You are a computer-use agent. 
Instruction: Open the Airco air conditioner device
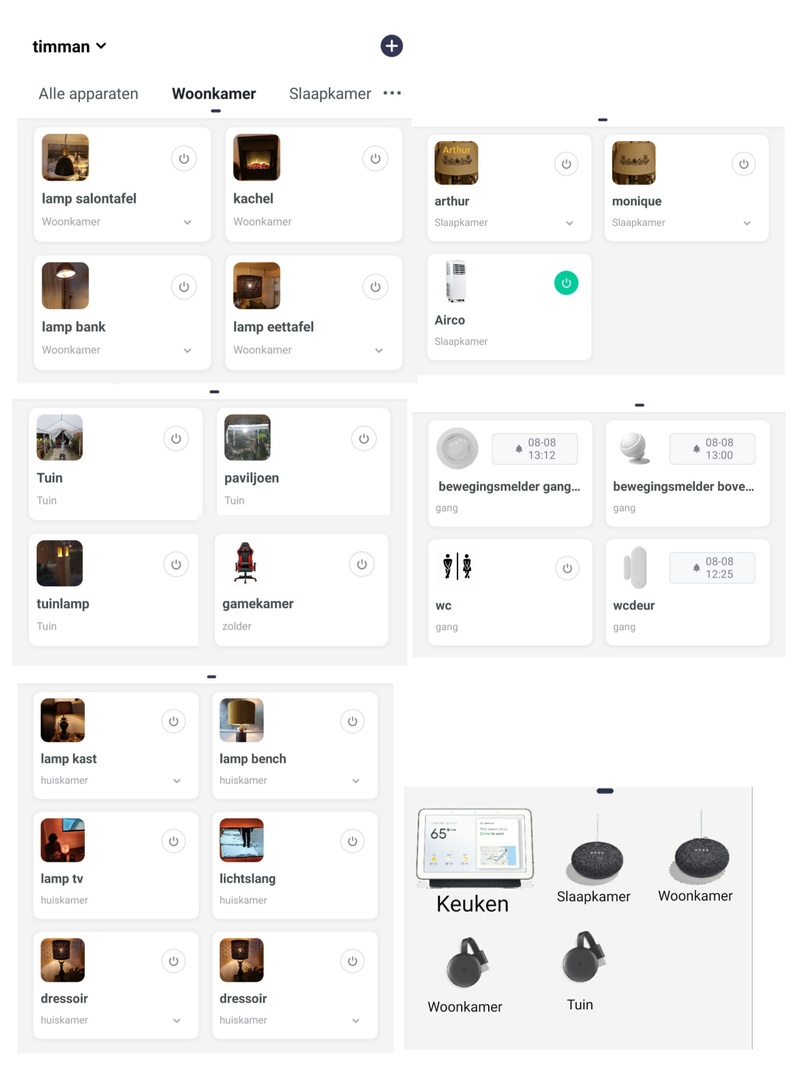click(508, 307)
